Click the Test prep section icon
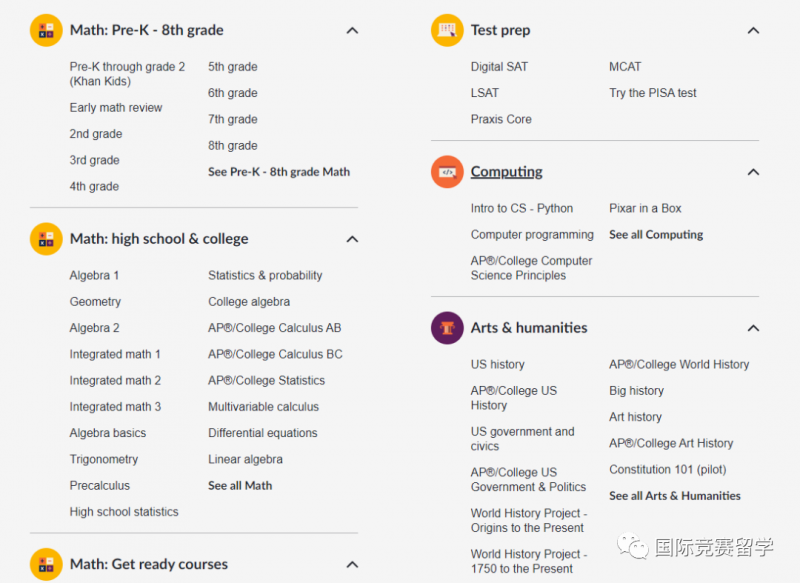Image resolution: width=800 pixels, height=583 pixels. click(447, 30)
